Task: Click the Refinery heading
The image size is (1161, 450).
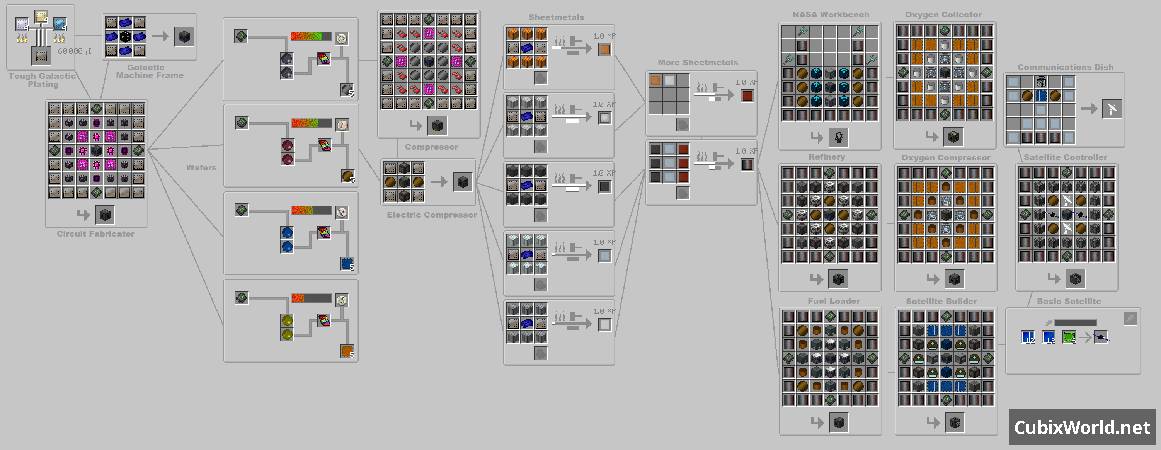Action: 829,157
